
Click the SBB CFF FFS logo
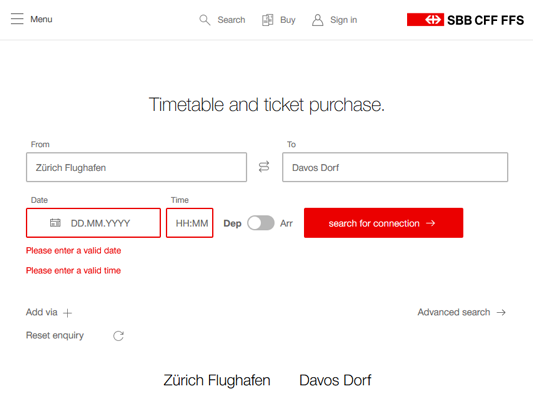click(x=465, y=20)
